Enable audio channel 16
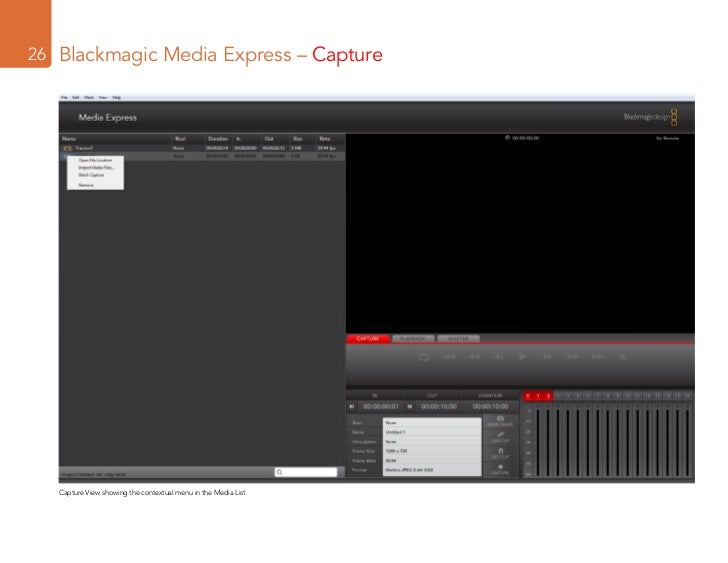This screenshot has height=563, width=728. pos(688,396)
